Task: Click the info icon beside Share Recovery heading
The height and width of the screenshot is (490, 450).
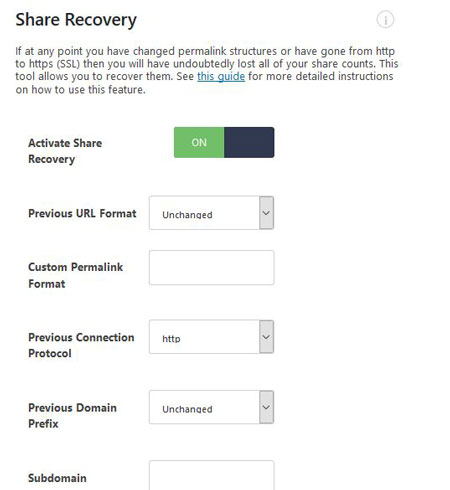Action: (x=385, y=20)
